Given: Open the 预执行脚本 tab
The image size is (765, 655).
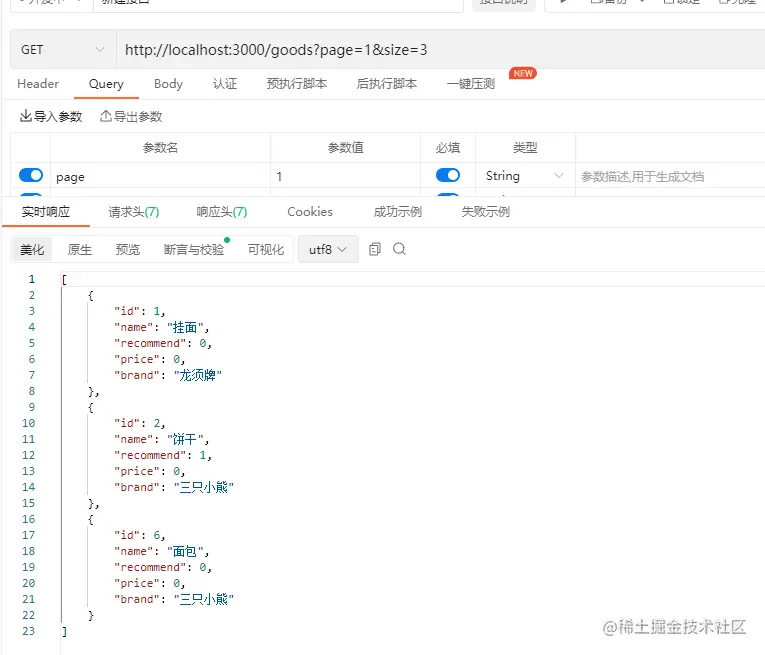Looking at the screenshot, I should 297,84.
